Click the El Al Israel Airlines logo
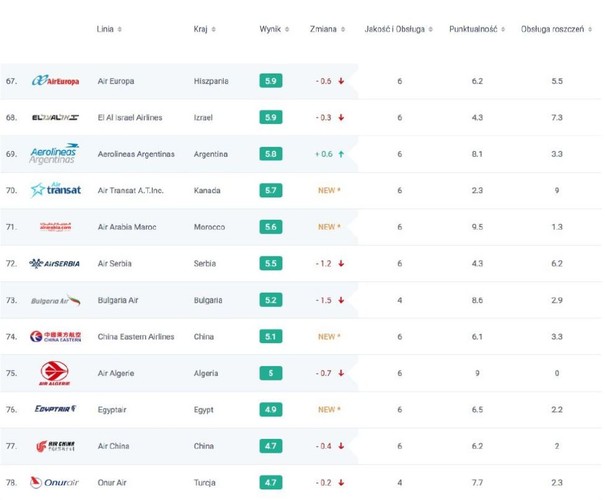Viewport: 605px width, 500px height. pyautogui.click(x=56, y=117)
